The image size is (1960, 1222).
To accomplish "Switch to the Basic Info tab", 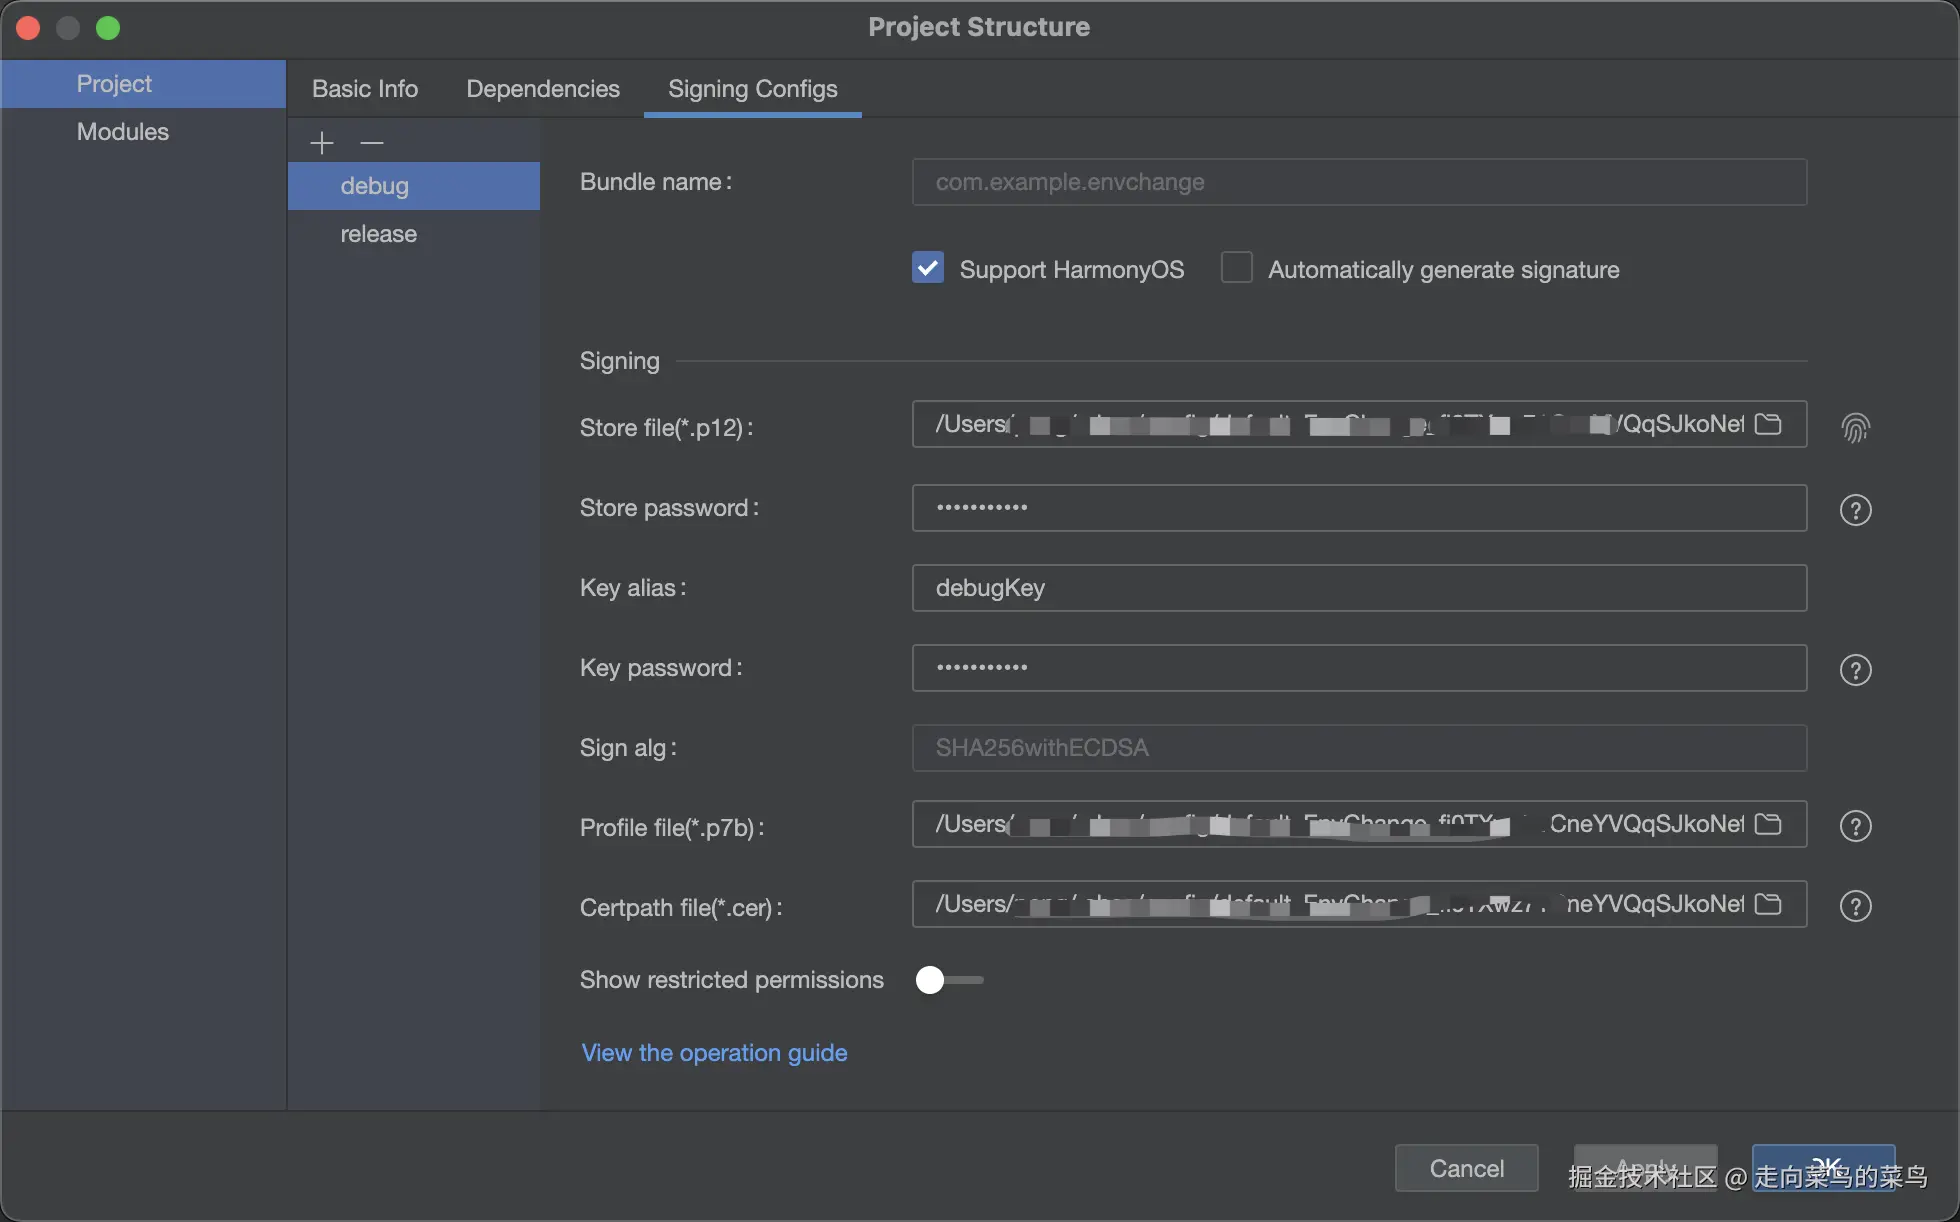I will [x=365, y=89].
